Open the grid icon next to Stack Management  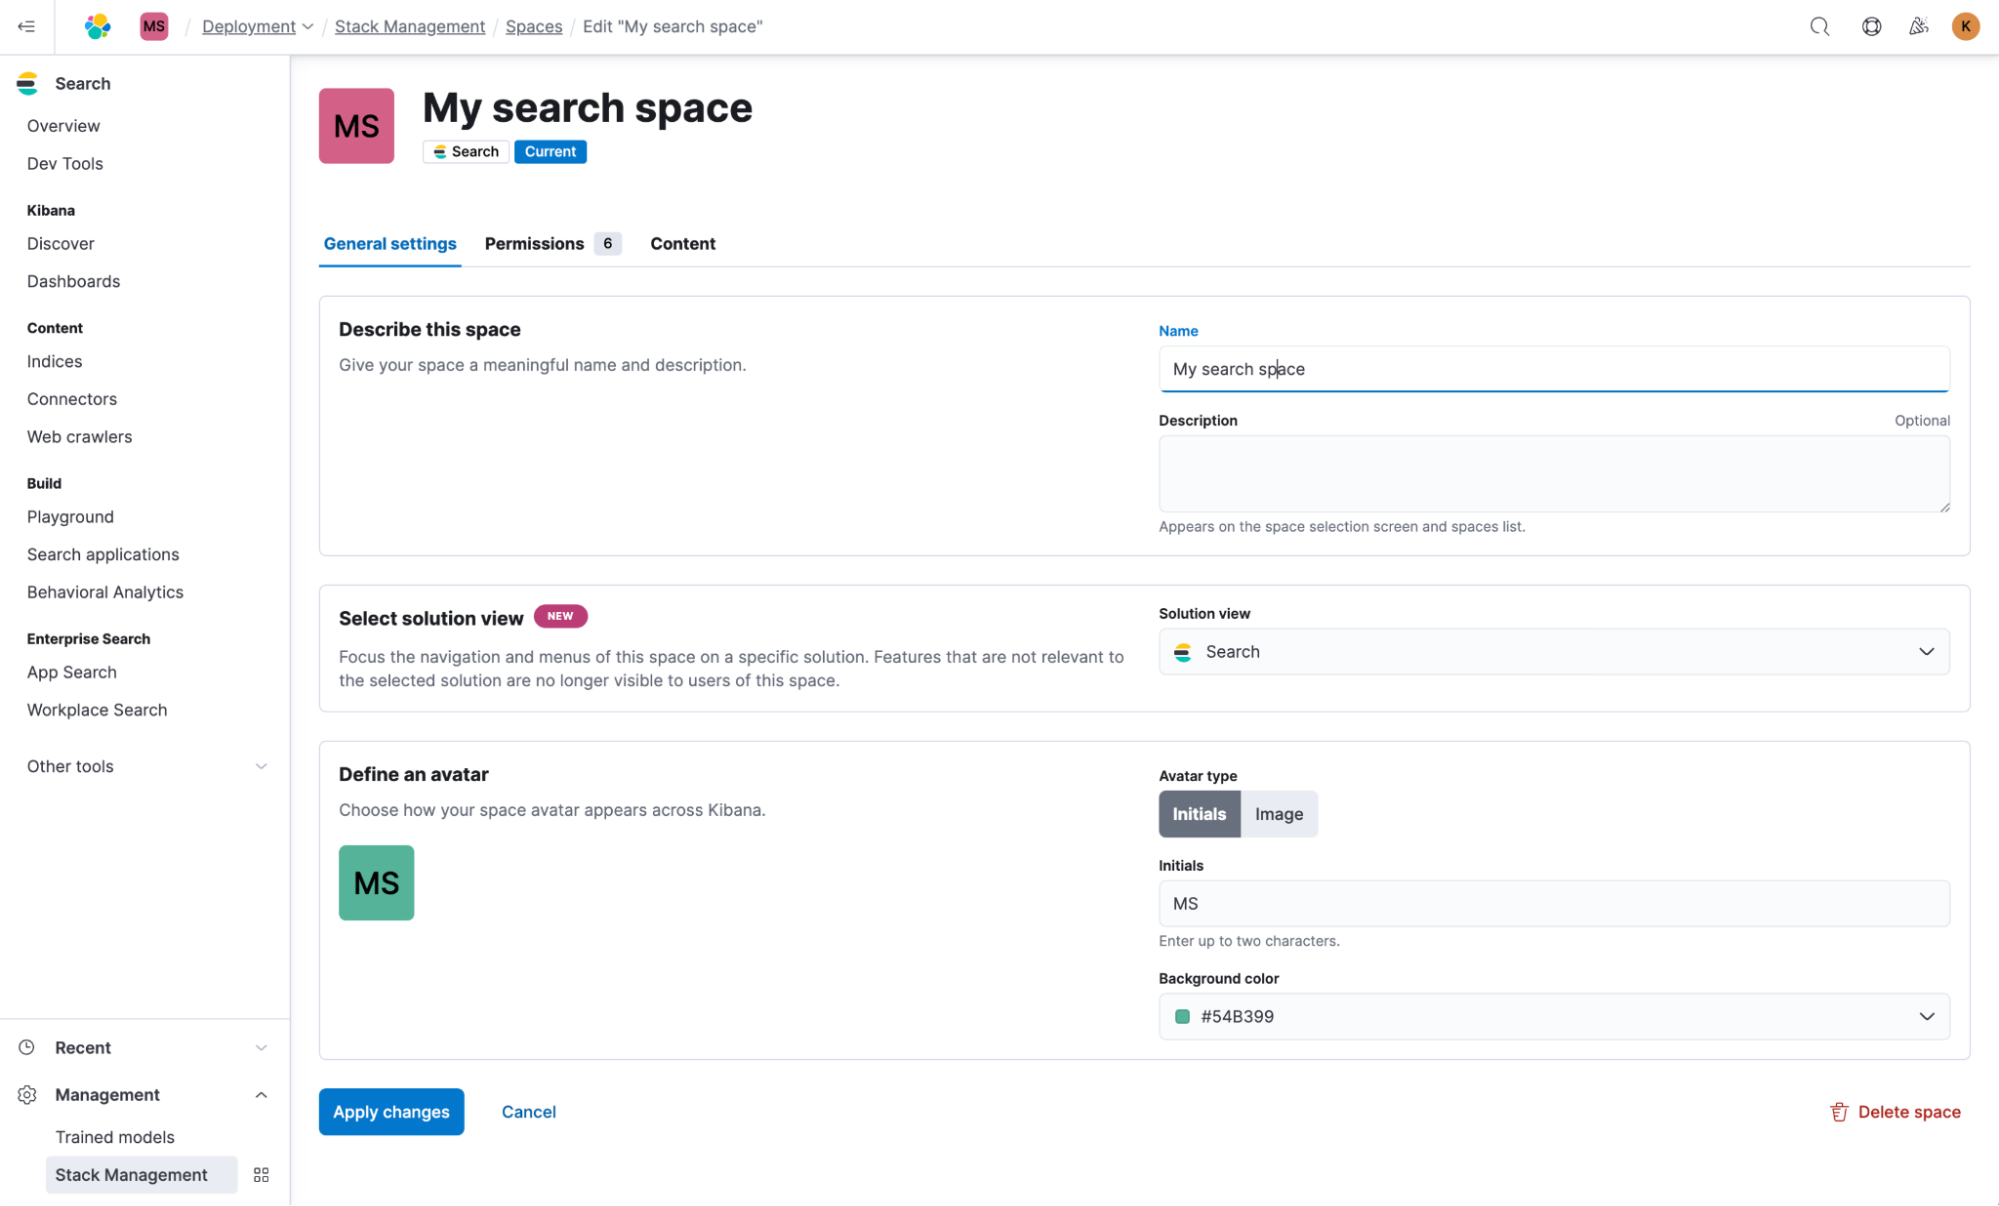[261, 1175]
